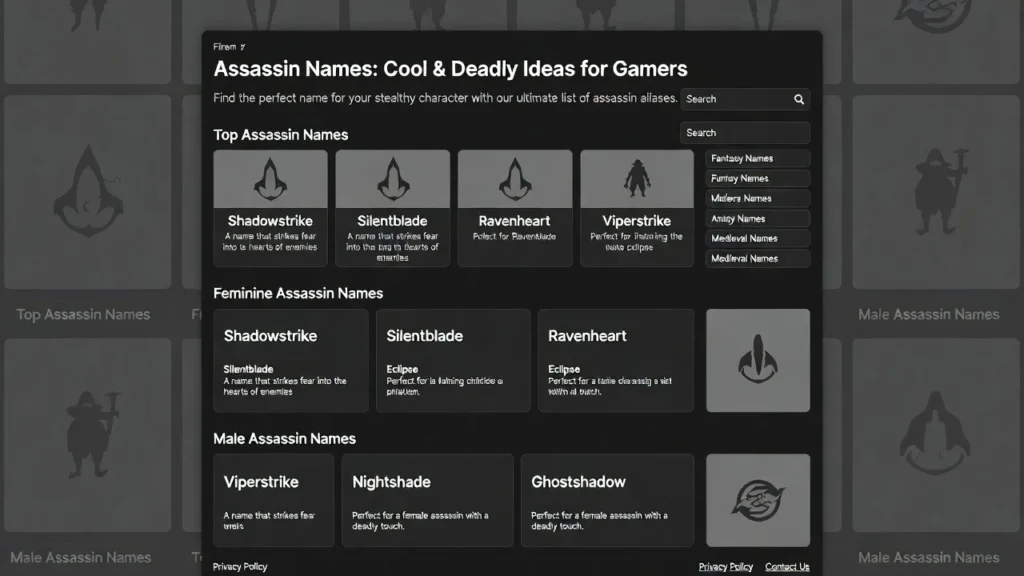Select the Modern Names category

coord(757,198)
